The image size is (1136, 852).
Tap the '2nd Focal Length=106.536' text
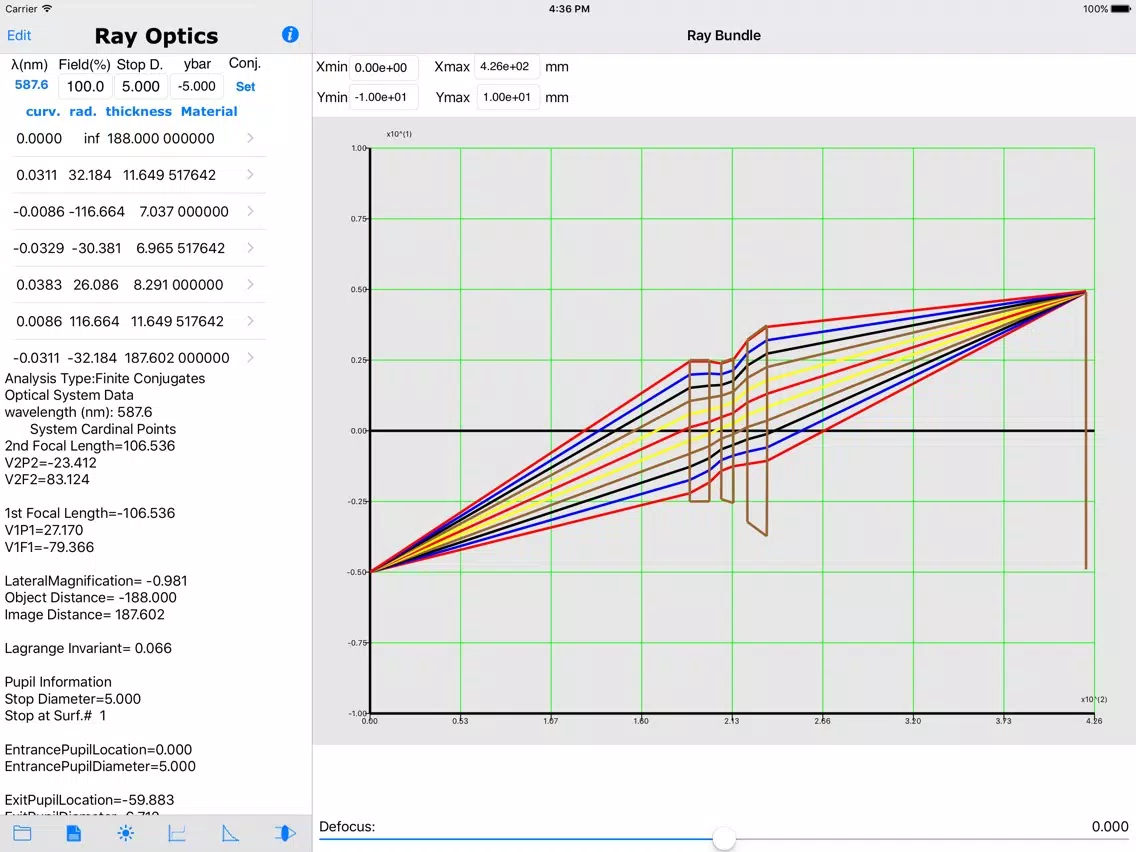click(x=90, y=446)
